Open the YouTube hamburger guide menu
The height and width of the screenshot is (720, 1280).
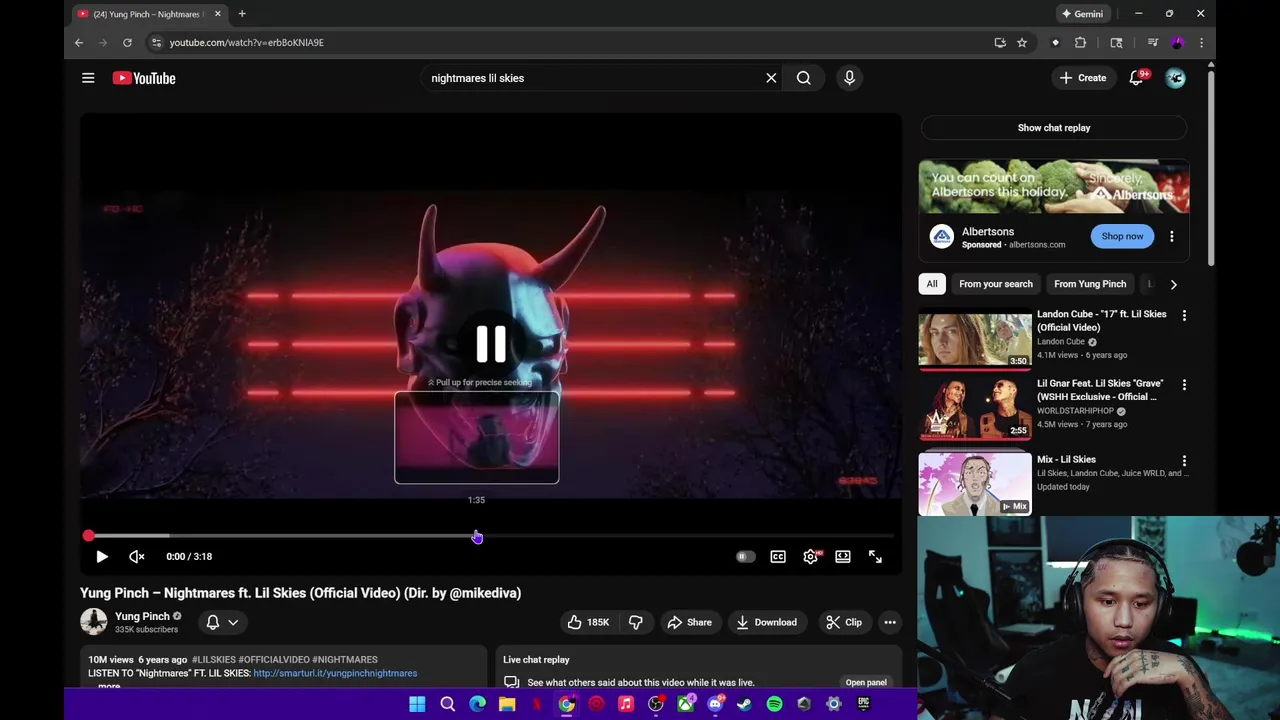88,78
